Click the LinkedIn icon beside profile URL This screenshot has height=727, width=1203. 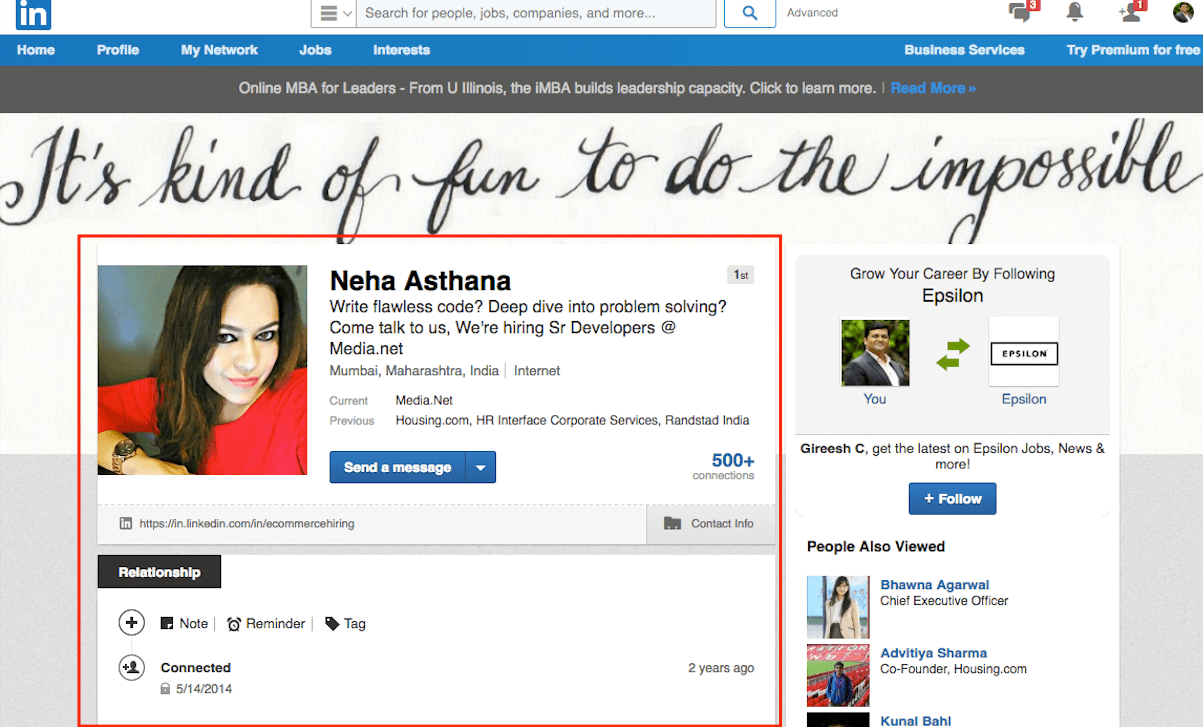126,523
